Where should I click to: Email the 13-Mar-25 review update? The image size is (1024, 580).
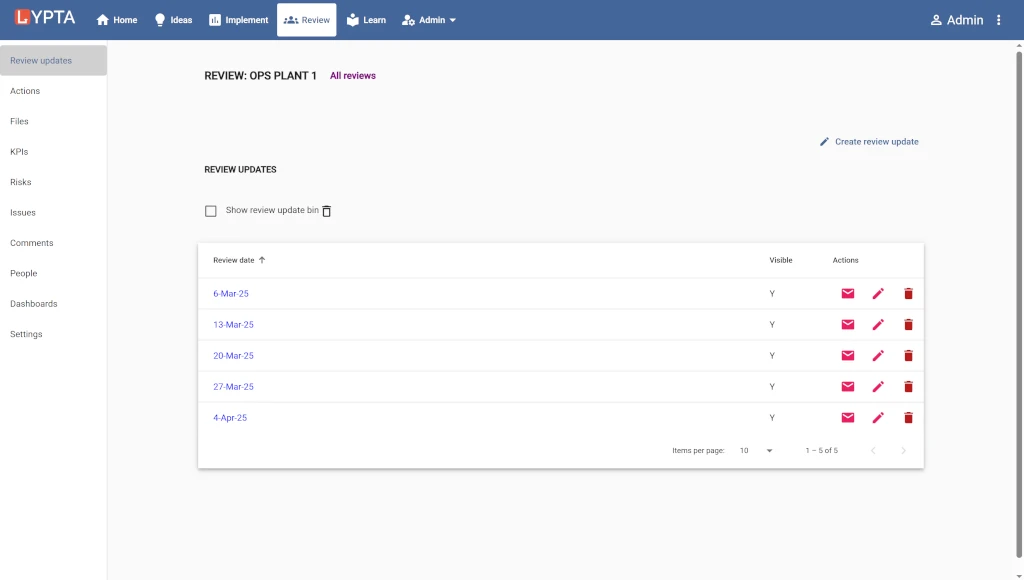[848, 325]
